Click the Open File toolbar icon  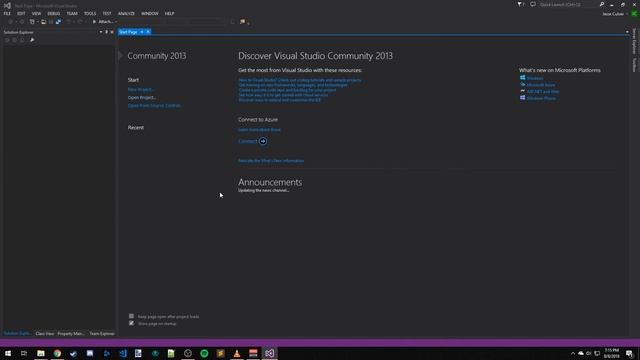pos(43,22)
